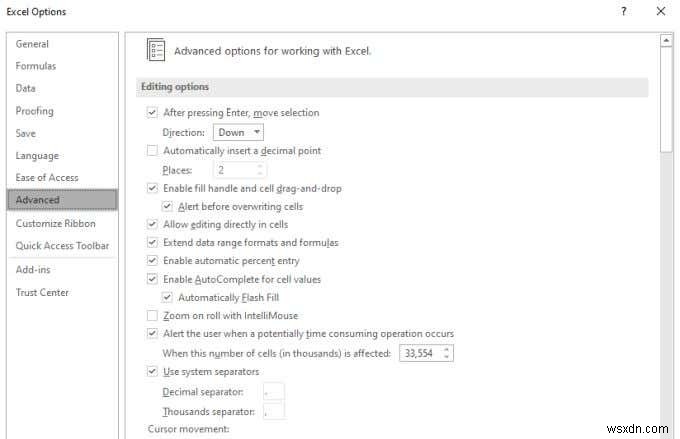This screenshot has width=680, height=439.
Task: Click the Decimal separator input field
Action: [x=274, y=391]
